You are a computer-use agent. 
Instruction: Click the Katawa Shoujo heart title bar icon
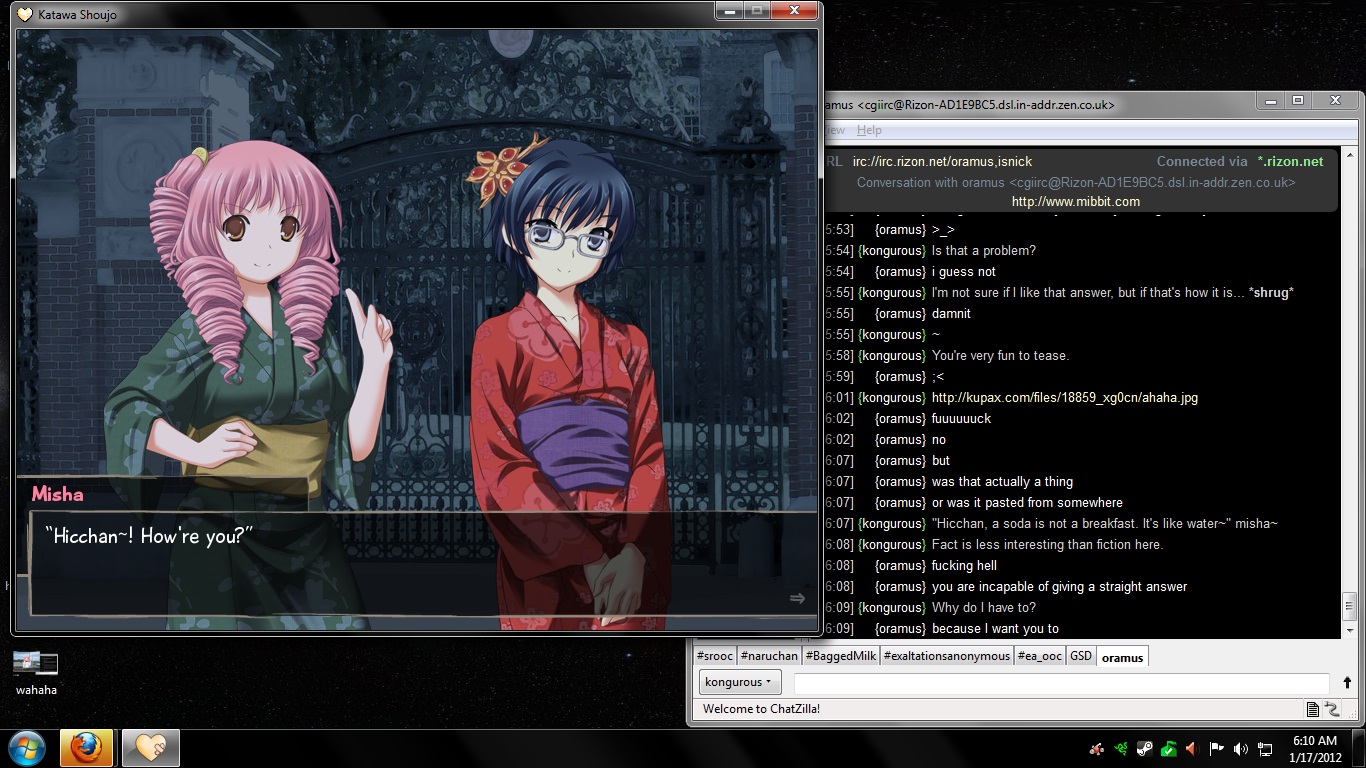click(25, 14)
